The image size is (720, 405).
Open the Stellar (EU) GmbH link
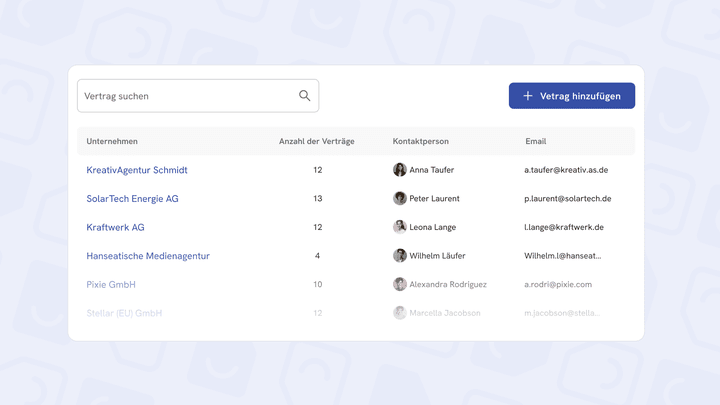[124, 313]
